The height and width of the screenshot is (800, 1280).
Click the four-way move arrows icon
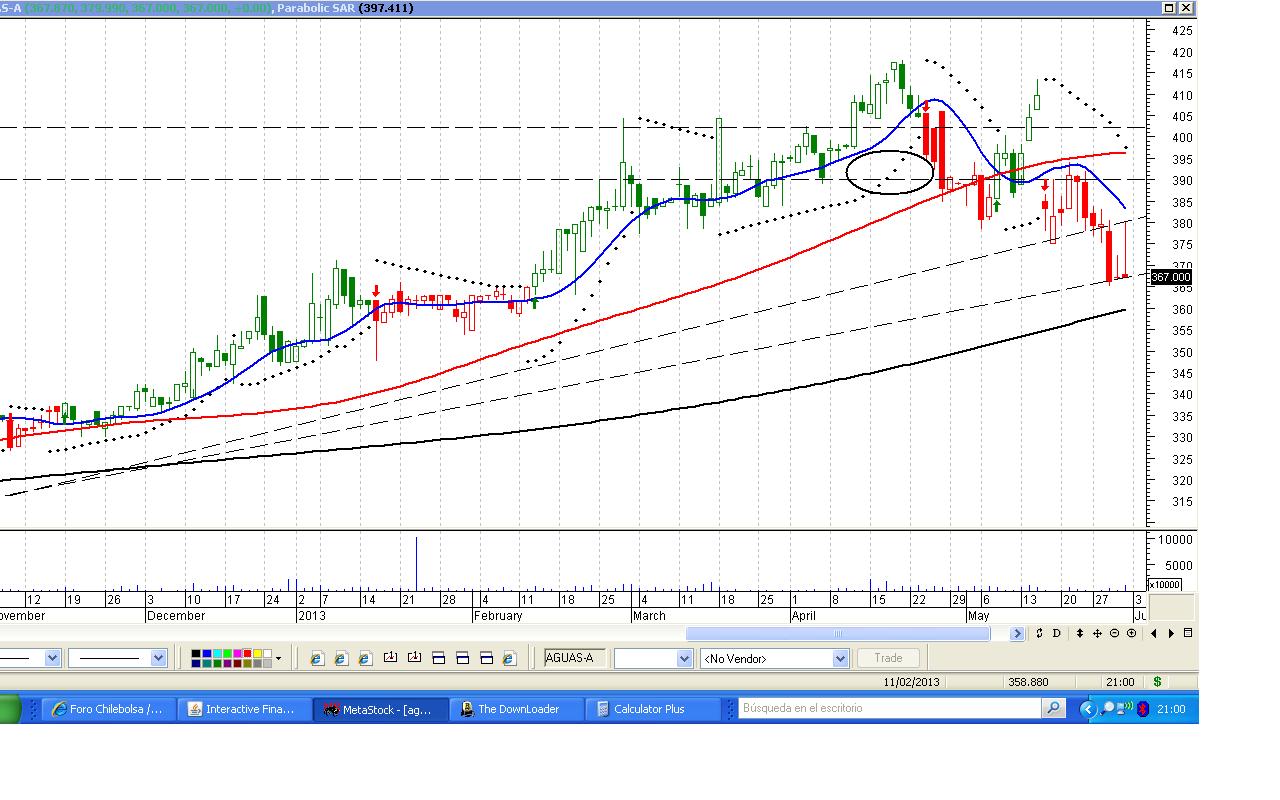pos(1097,633)
